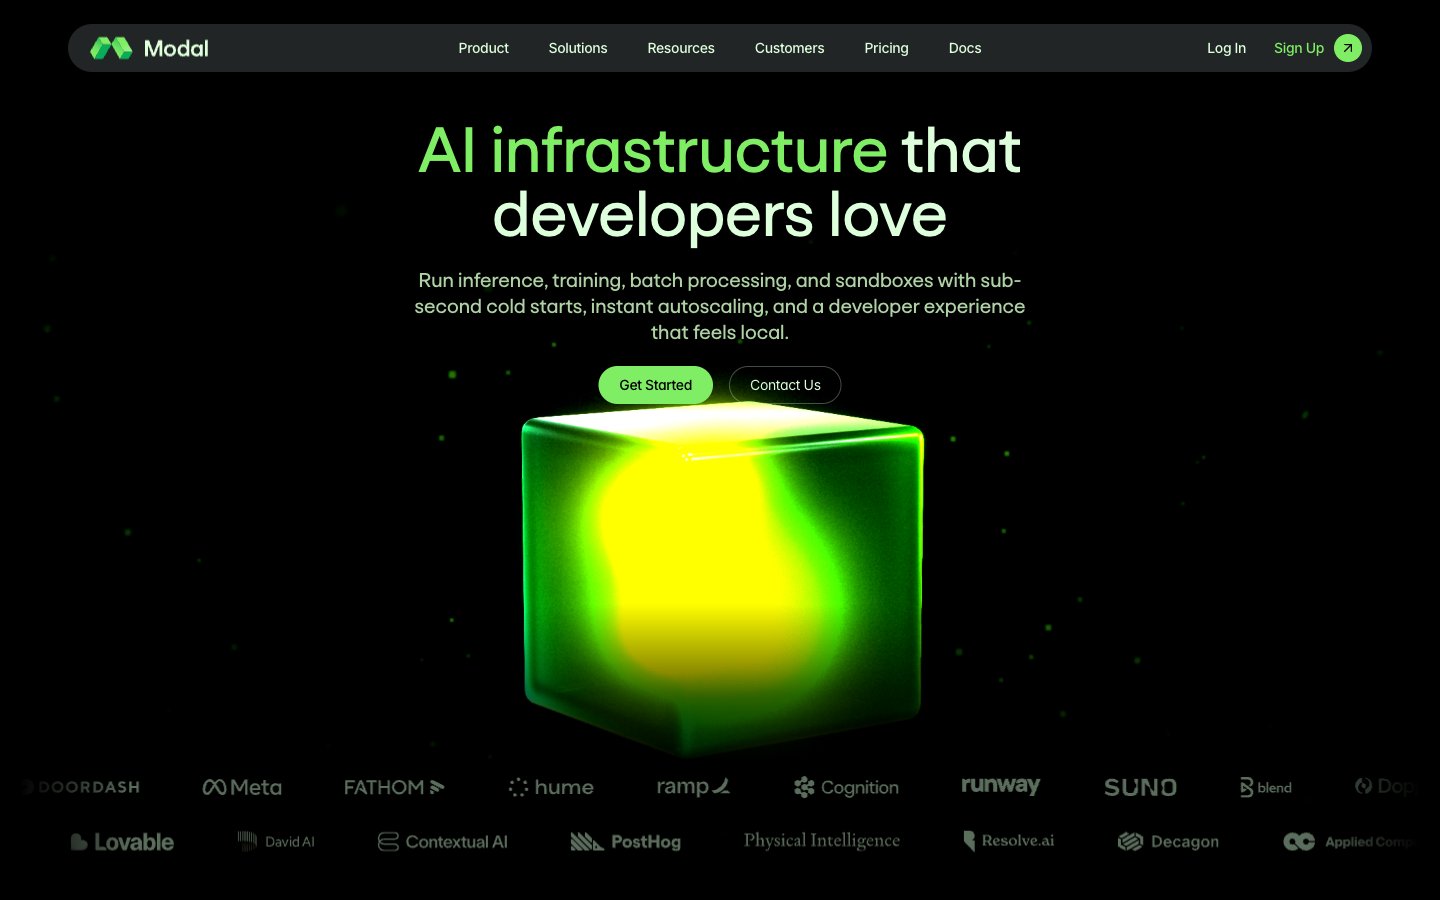Click the green Get Started button
This screenshot has width=1440, height=900.
[655, 385]
